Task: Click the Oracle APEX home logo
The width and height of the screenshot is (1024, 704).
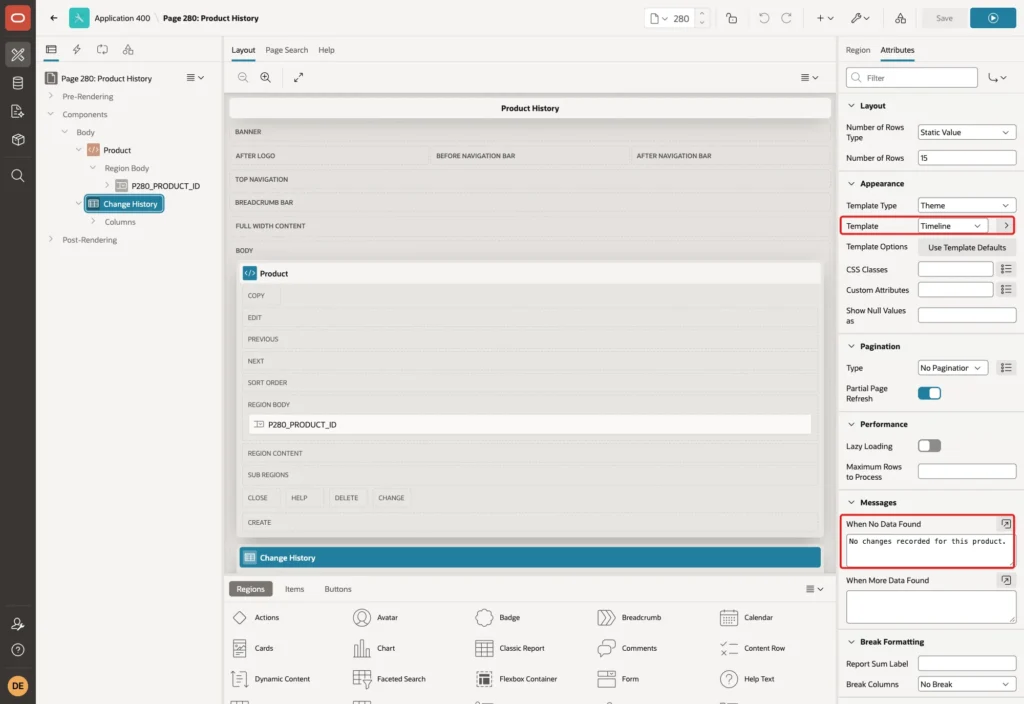Action: click(x=18, y=18)
